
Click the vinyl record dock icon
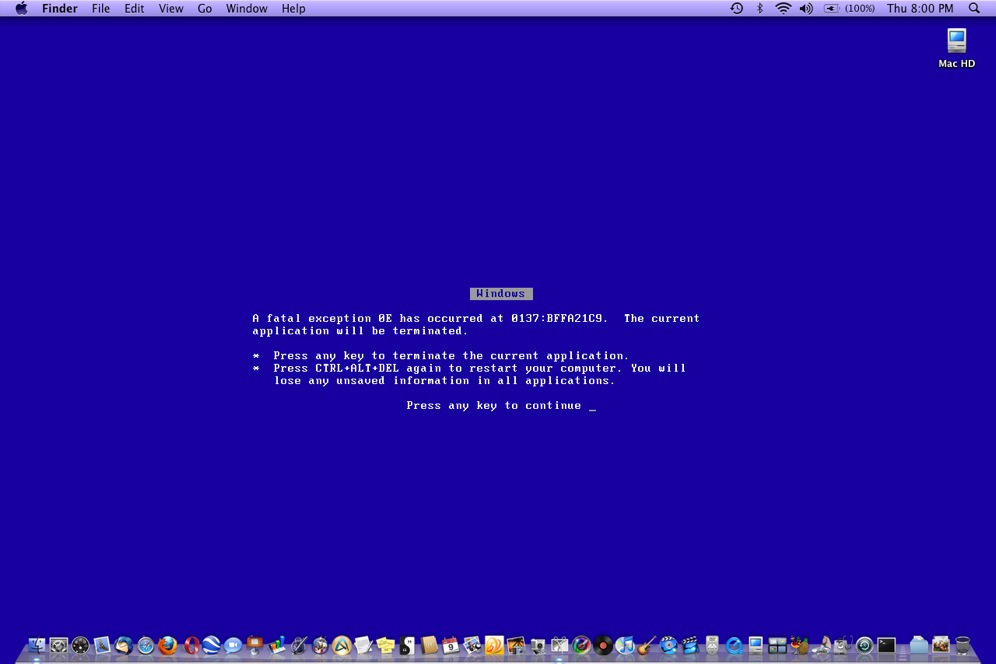tap(603, 646)
